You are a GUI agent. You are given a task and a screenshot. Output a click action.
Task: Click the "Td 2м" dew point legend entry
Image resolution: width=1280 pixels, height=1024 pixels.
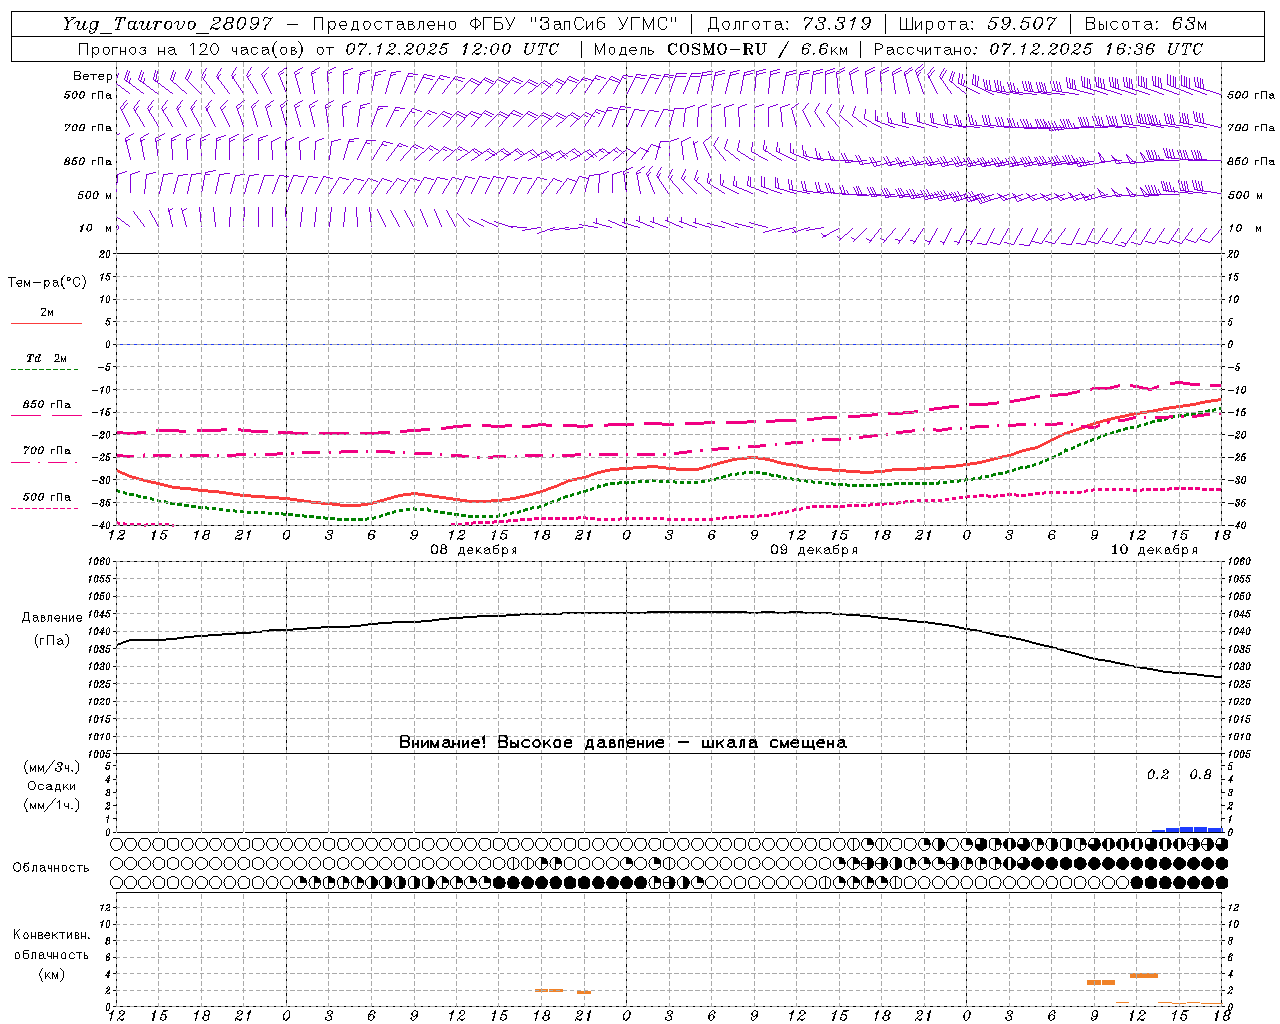[x=46, y=358]
